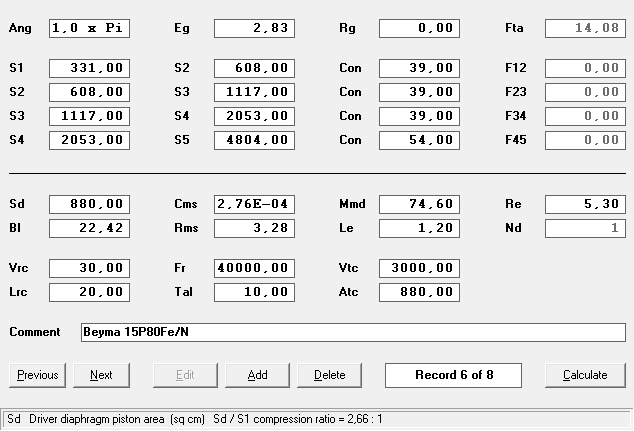
Task: Go to the Next record
Action: (x=101, y=375)
